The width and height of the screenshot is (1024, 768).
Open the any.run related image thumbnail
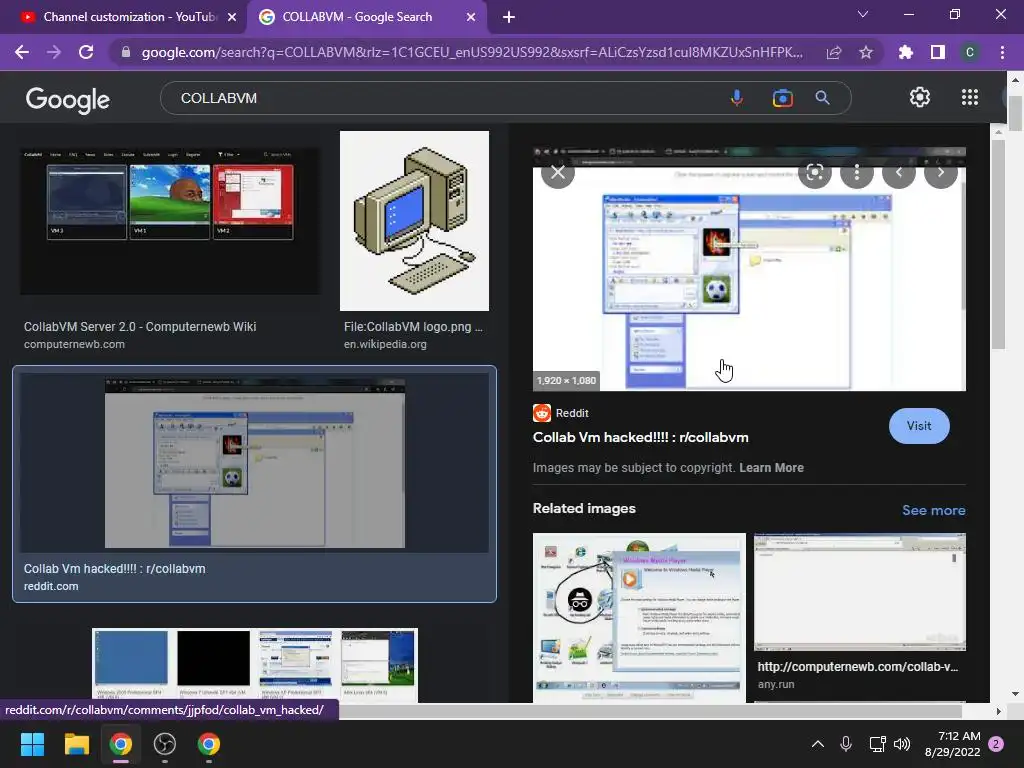859,592
